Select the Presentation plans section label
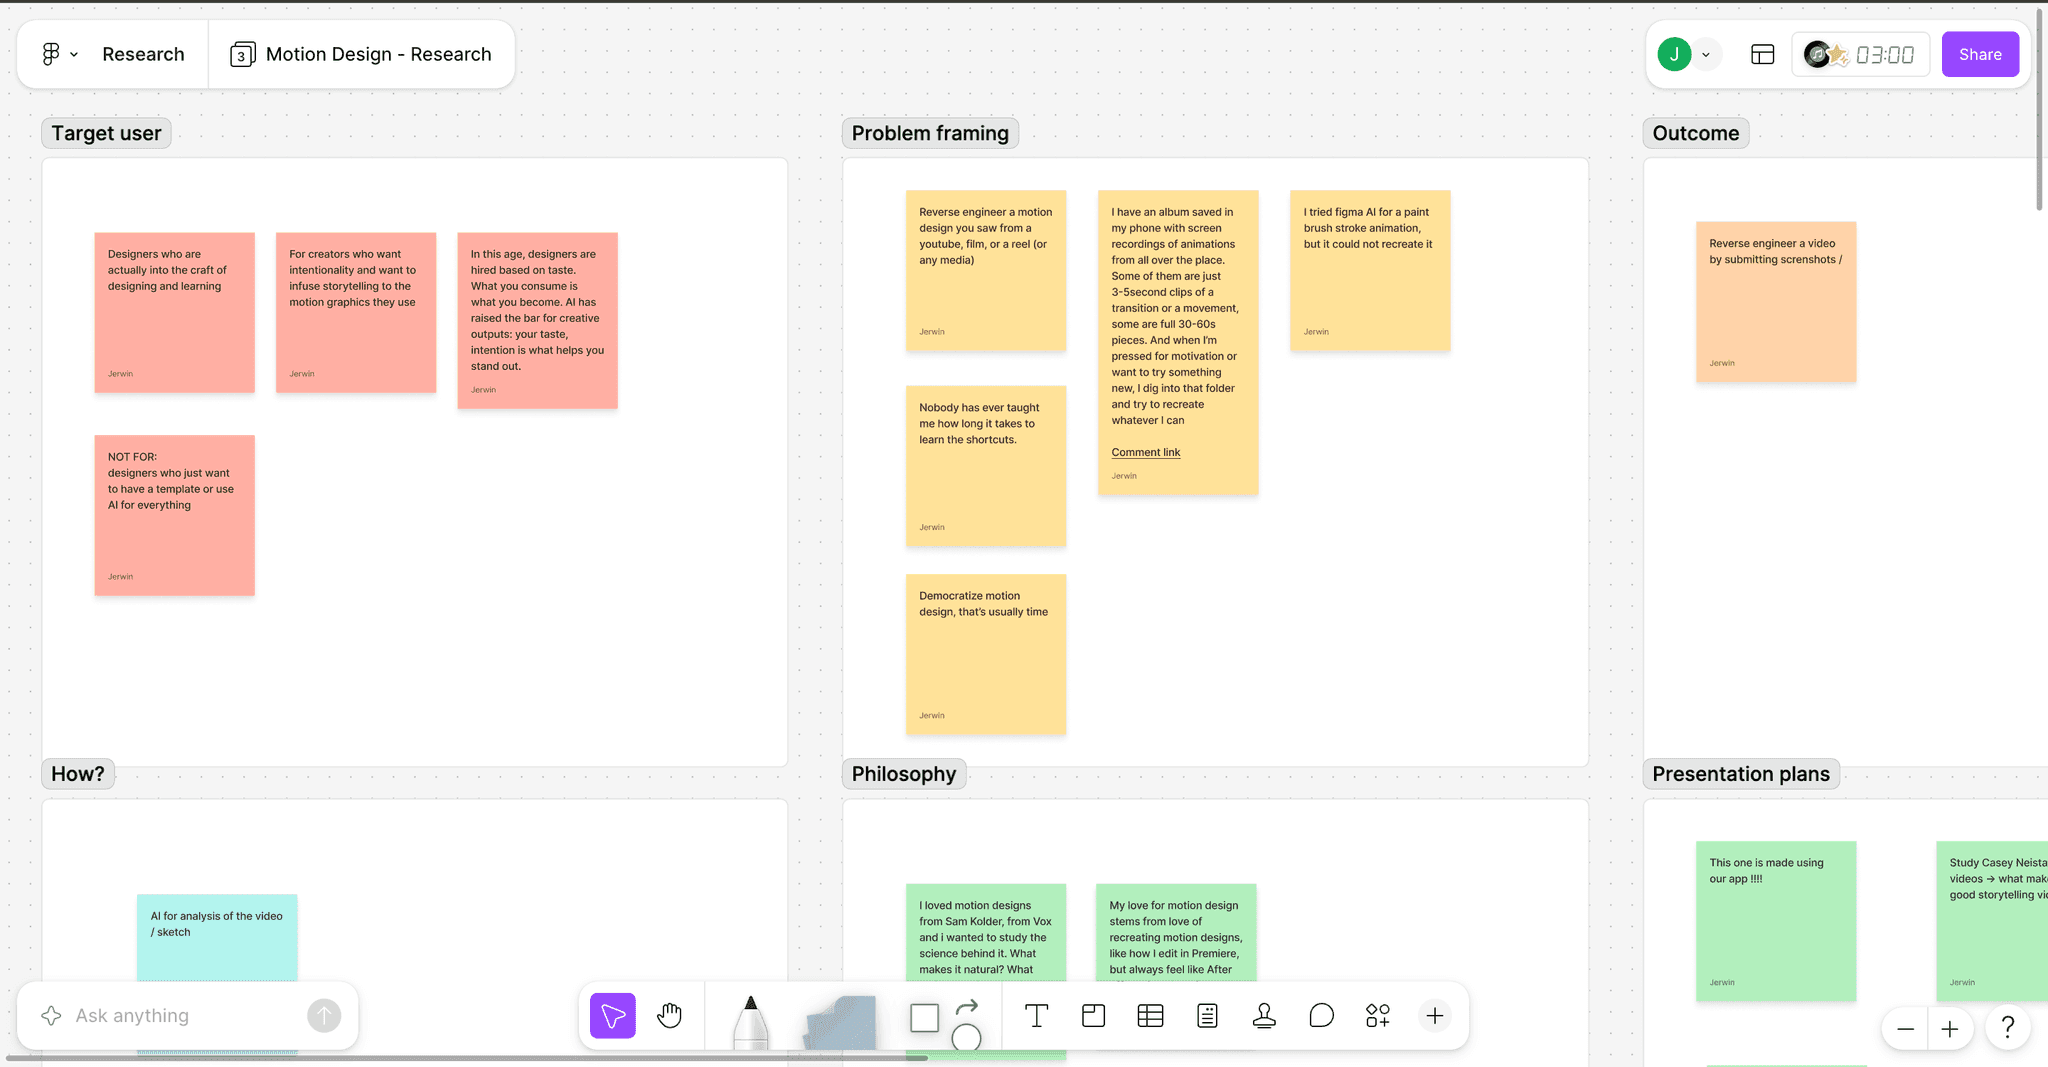The height and width of the screenshot is (1067, 2048). coord(1741,774)
